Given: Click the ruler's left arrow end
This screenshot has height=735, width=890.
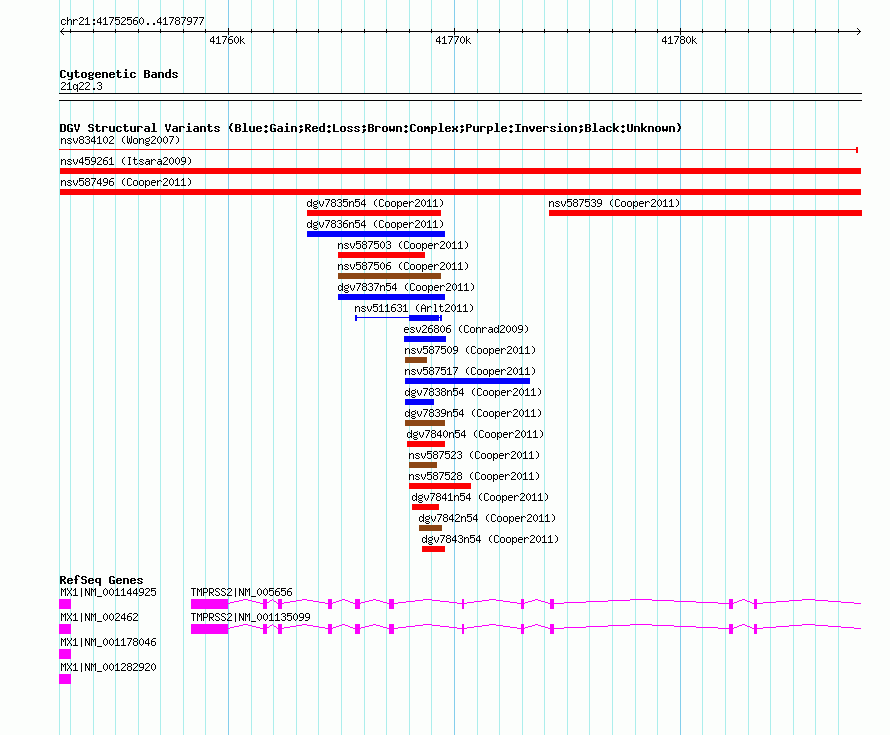Looking at the screenshot, I should click(62, 31).
